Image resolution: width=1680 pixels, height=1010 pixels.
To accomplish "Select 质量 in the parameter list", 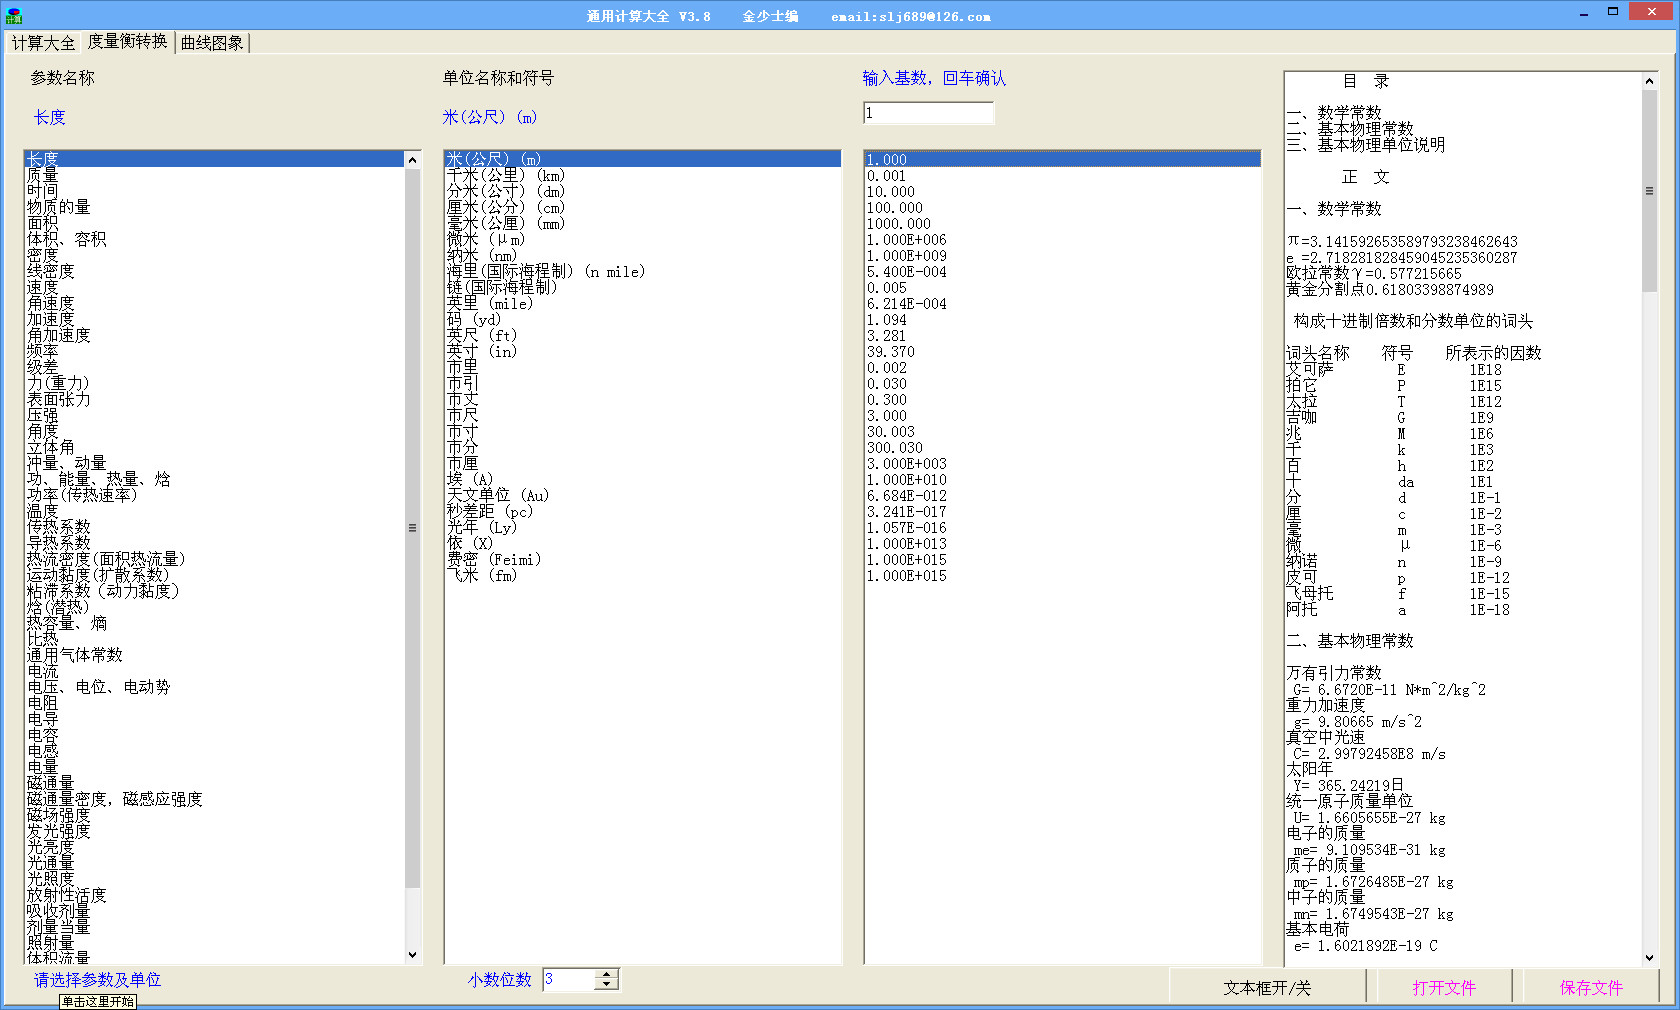I will [x=214, y=175].
